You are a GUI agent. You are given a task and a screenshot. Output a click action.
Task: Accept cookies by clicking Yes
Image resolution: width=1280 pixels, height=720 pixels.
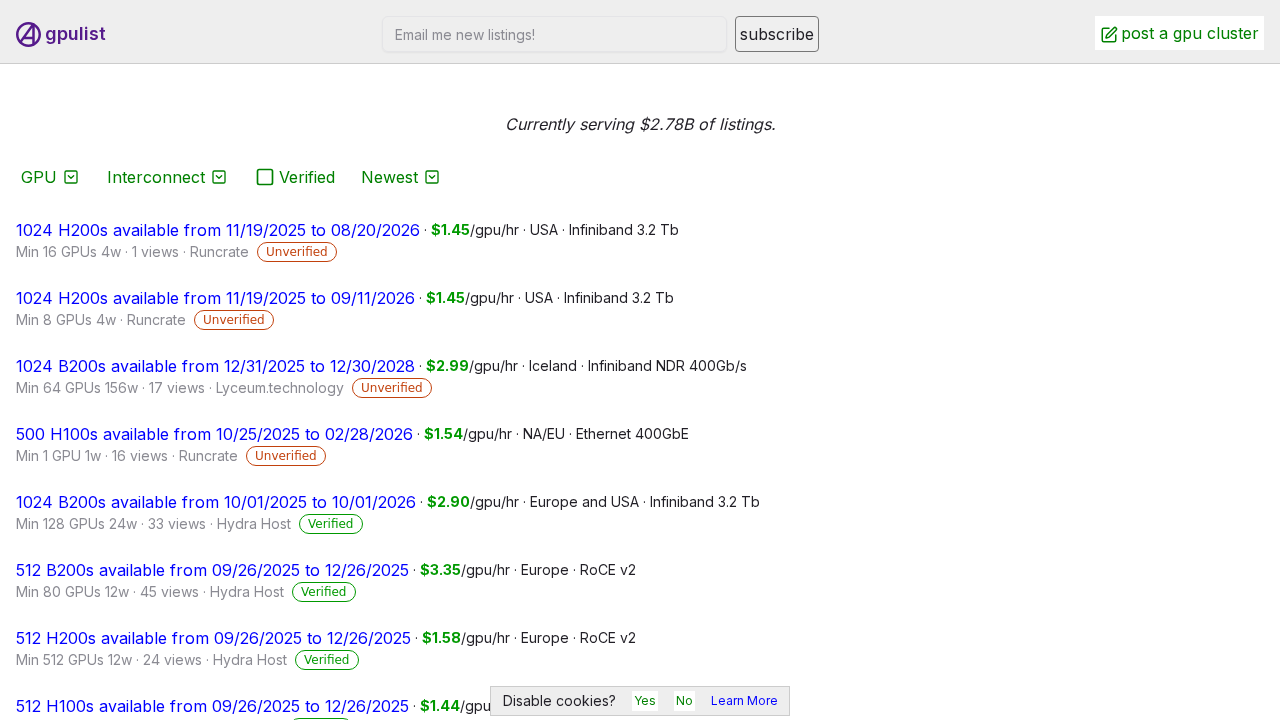coord(645,701)
